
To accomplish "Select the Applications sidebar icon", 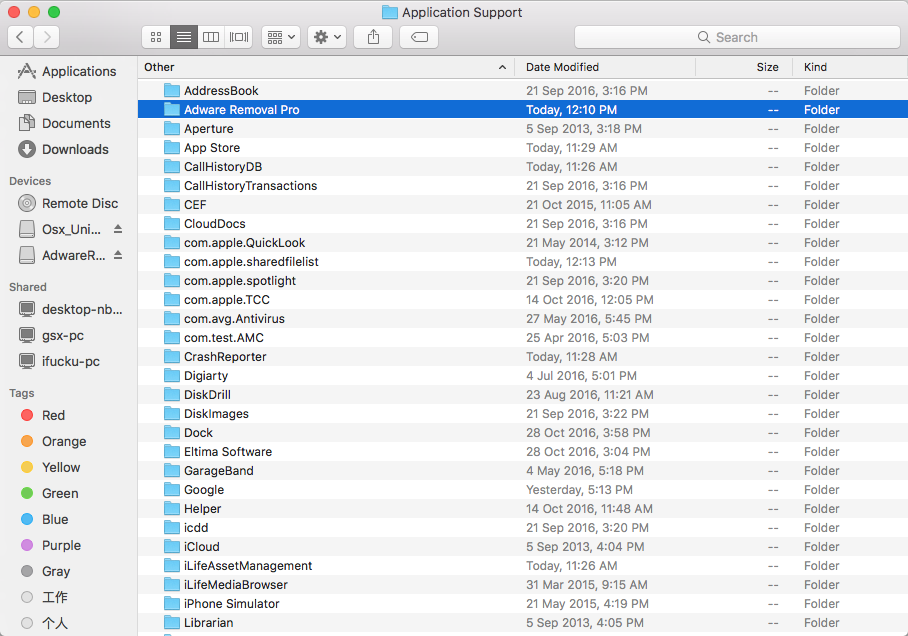I will (x=70, y=71).
